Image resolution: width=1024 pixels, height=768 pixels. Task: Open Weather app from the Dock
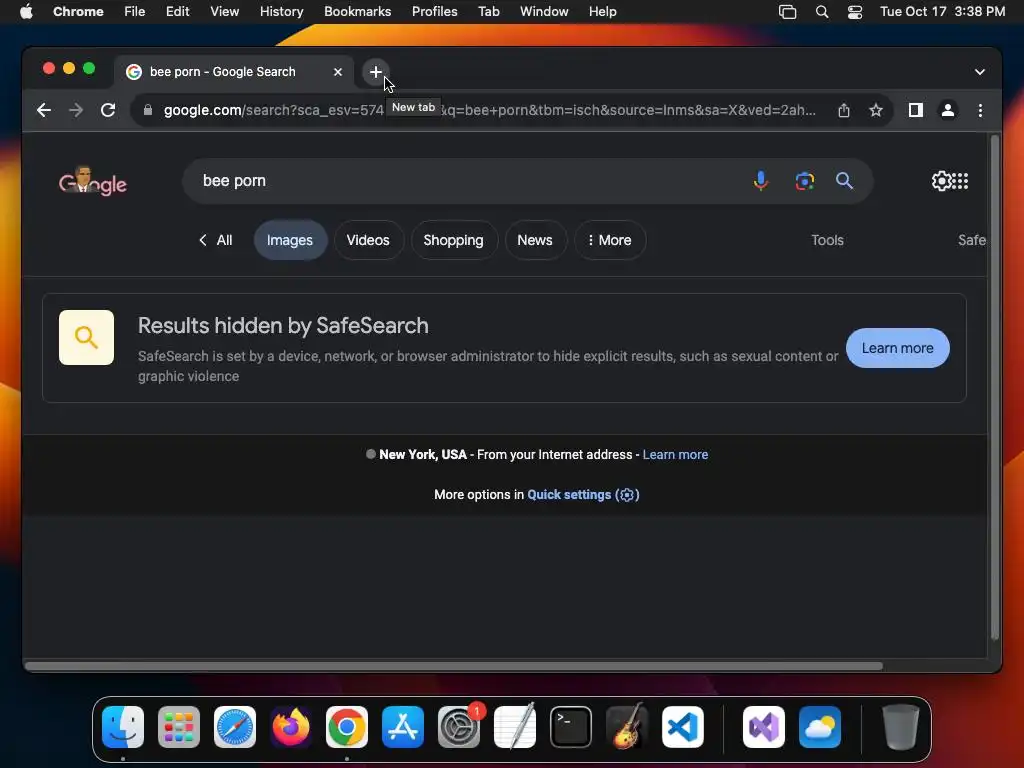pos(820,727)
